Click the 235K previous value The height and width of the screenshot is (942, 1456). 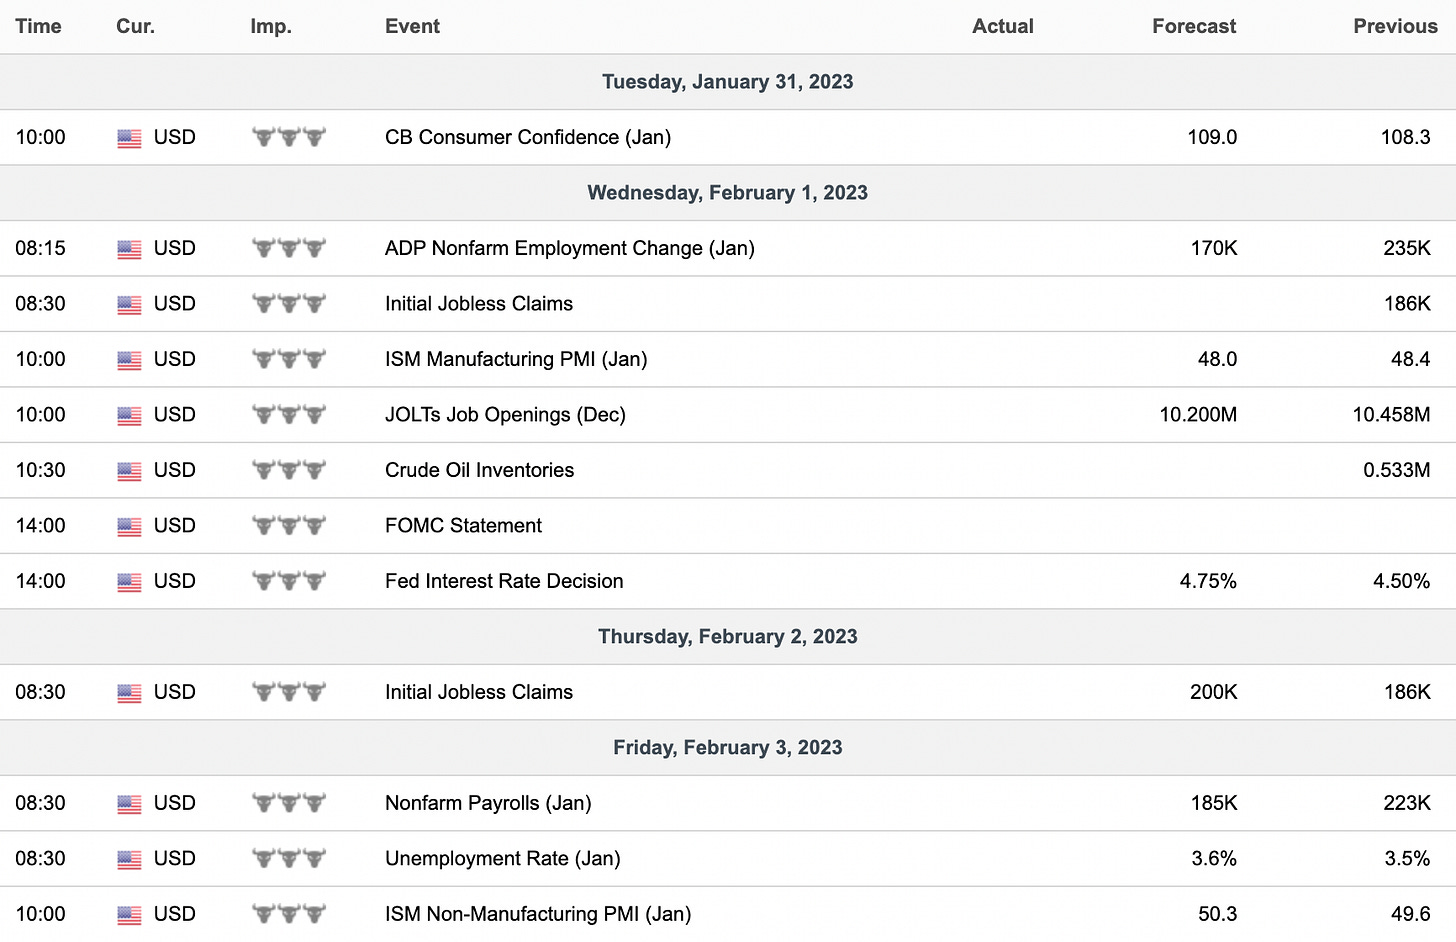1407,248
